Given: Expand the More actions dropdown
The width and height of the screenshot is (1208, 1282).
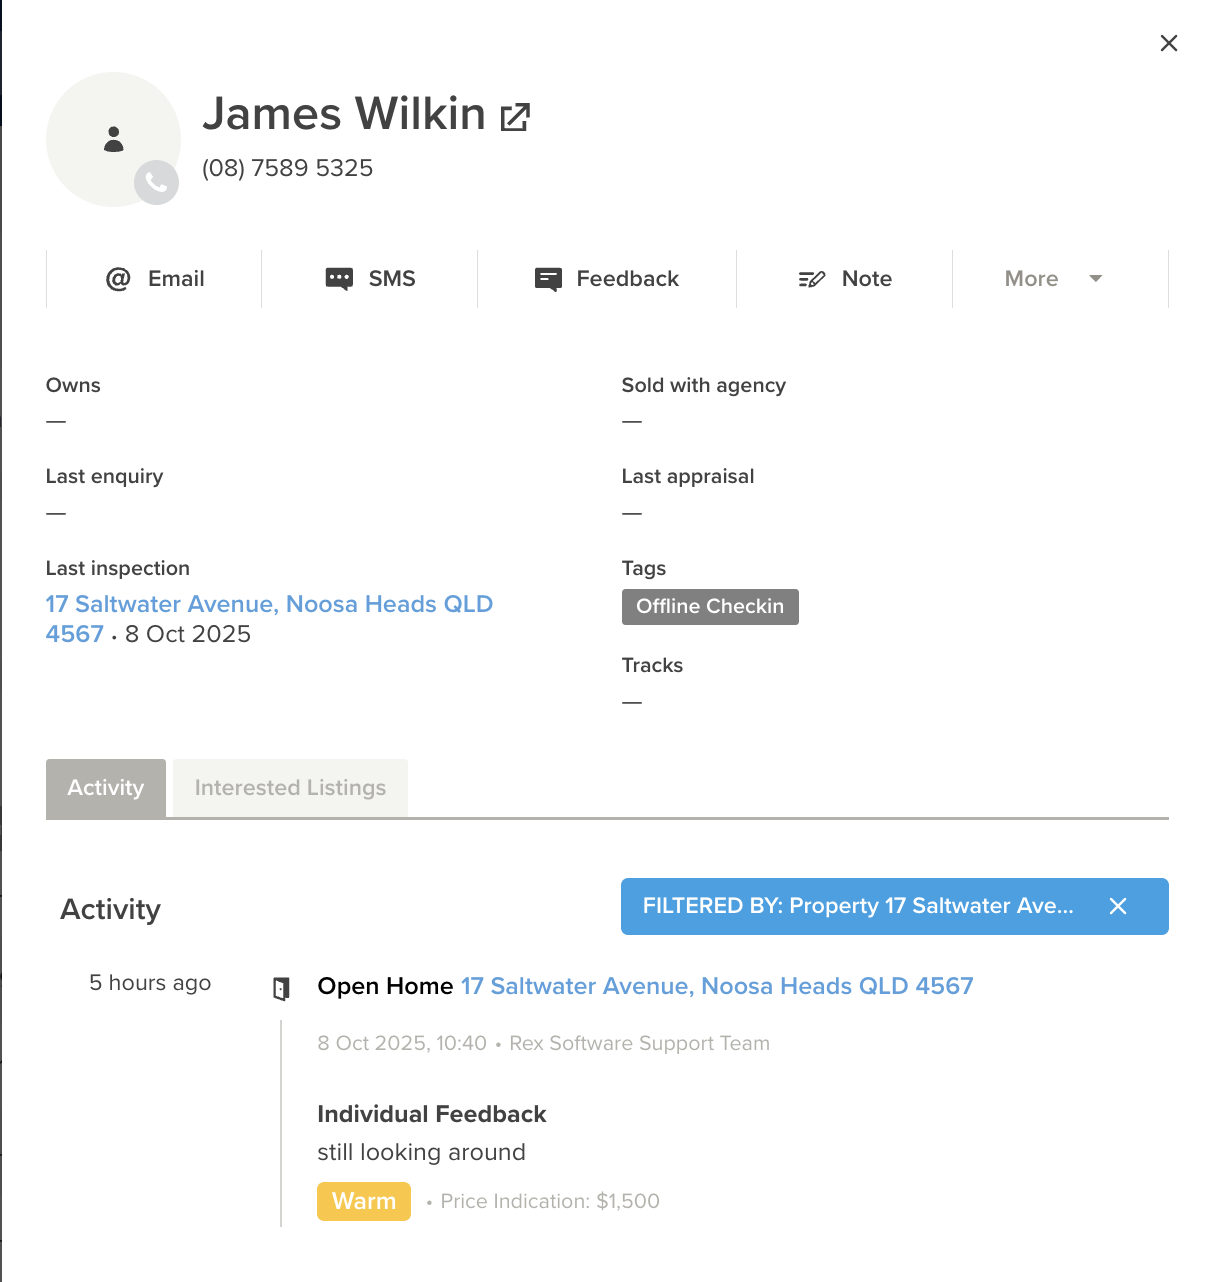Looking at the screenshot, I should pyautogui.click(x=1054, y=279).
